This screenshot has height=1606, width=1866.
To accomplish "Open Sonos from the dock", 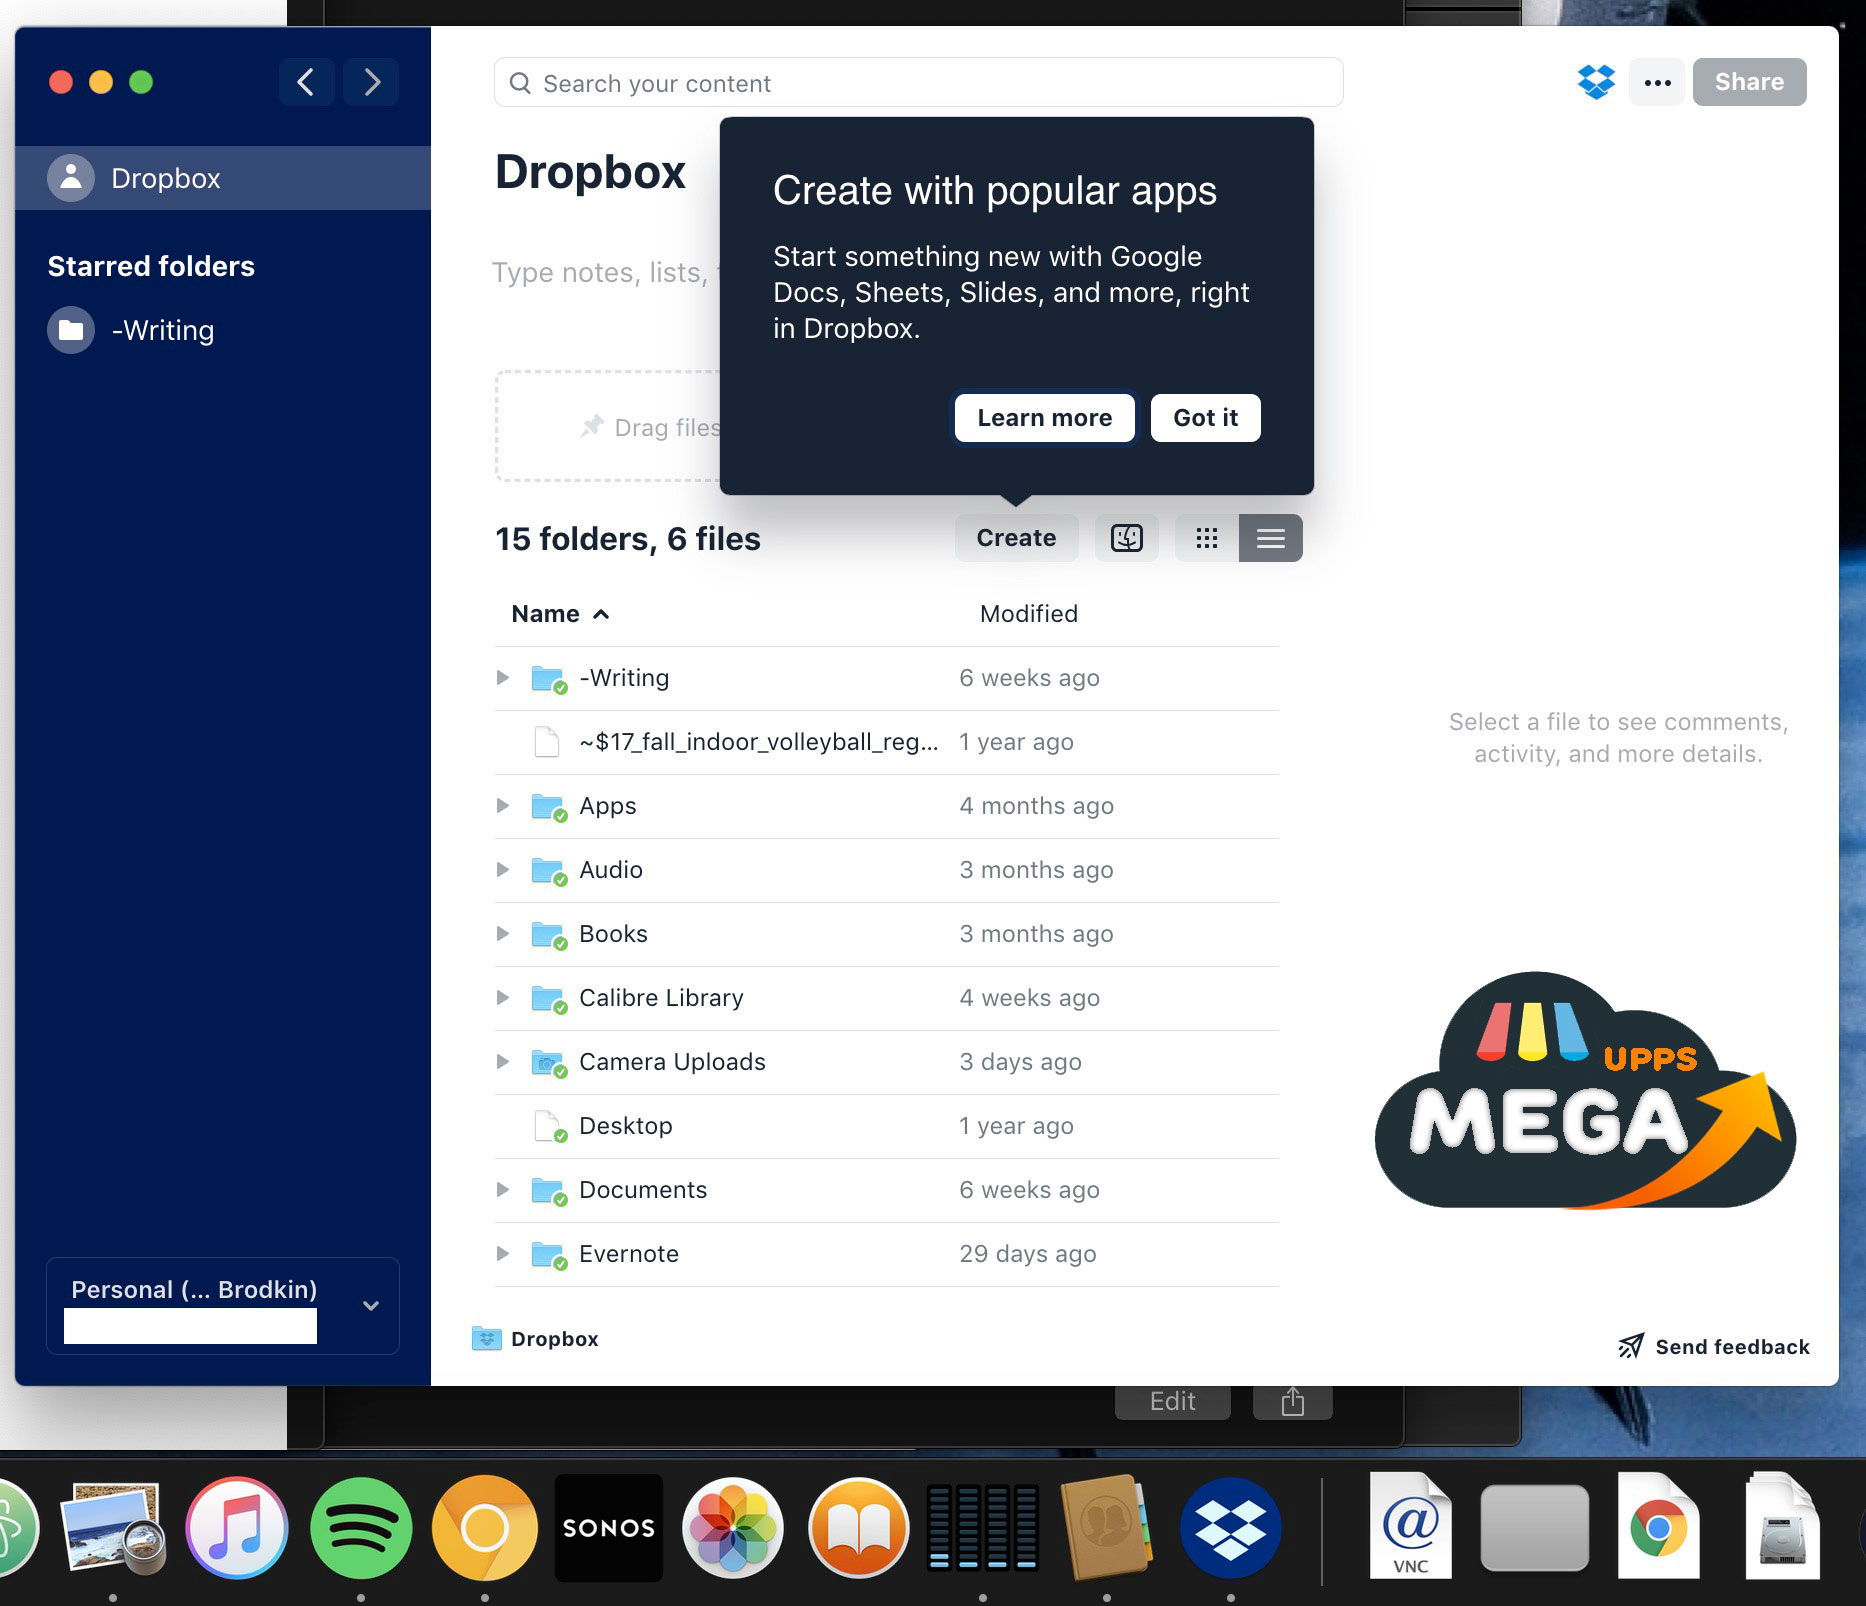I will [x=609, y=1528].
